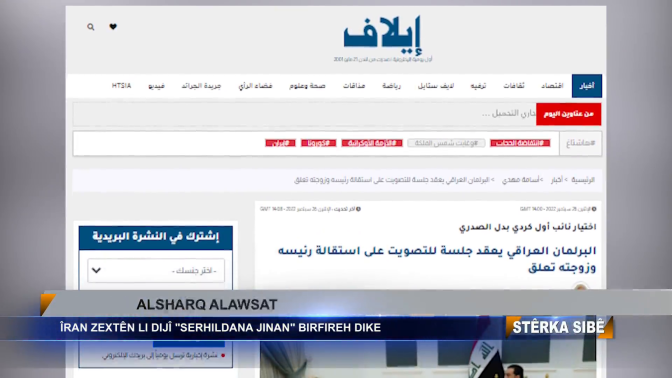Open the أسامة مهدي breadcrumb link
672x378 pixels.
522,180
